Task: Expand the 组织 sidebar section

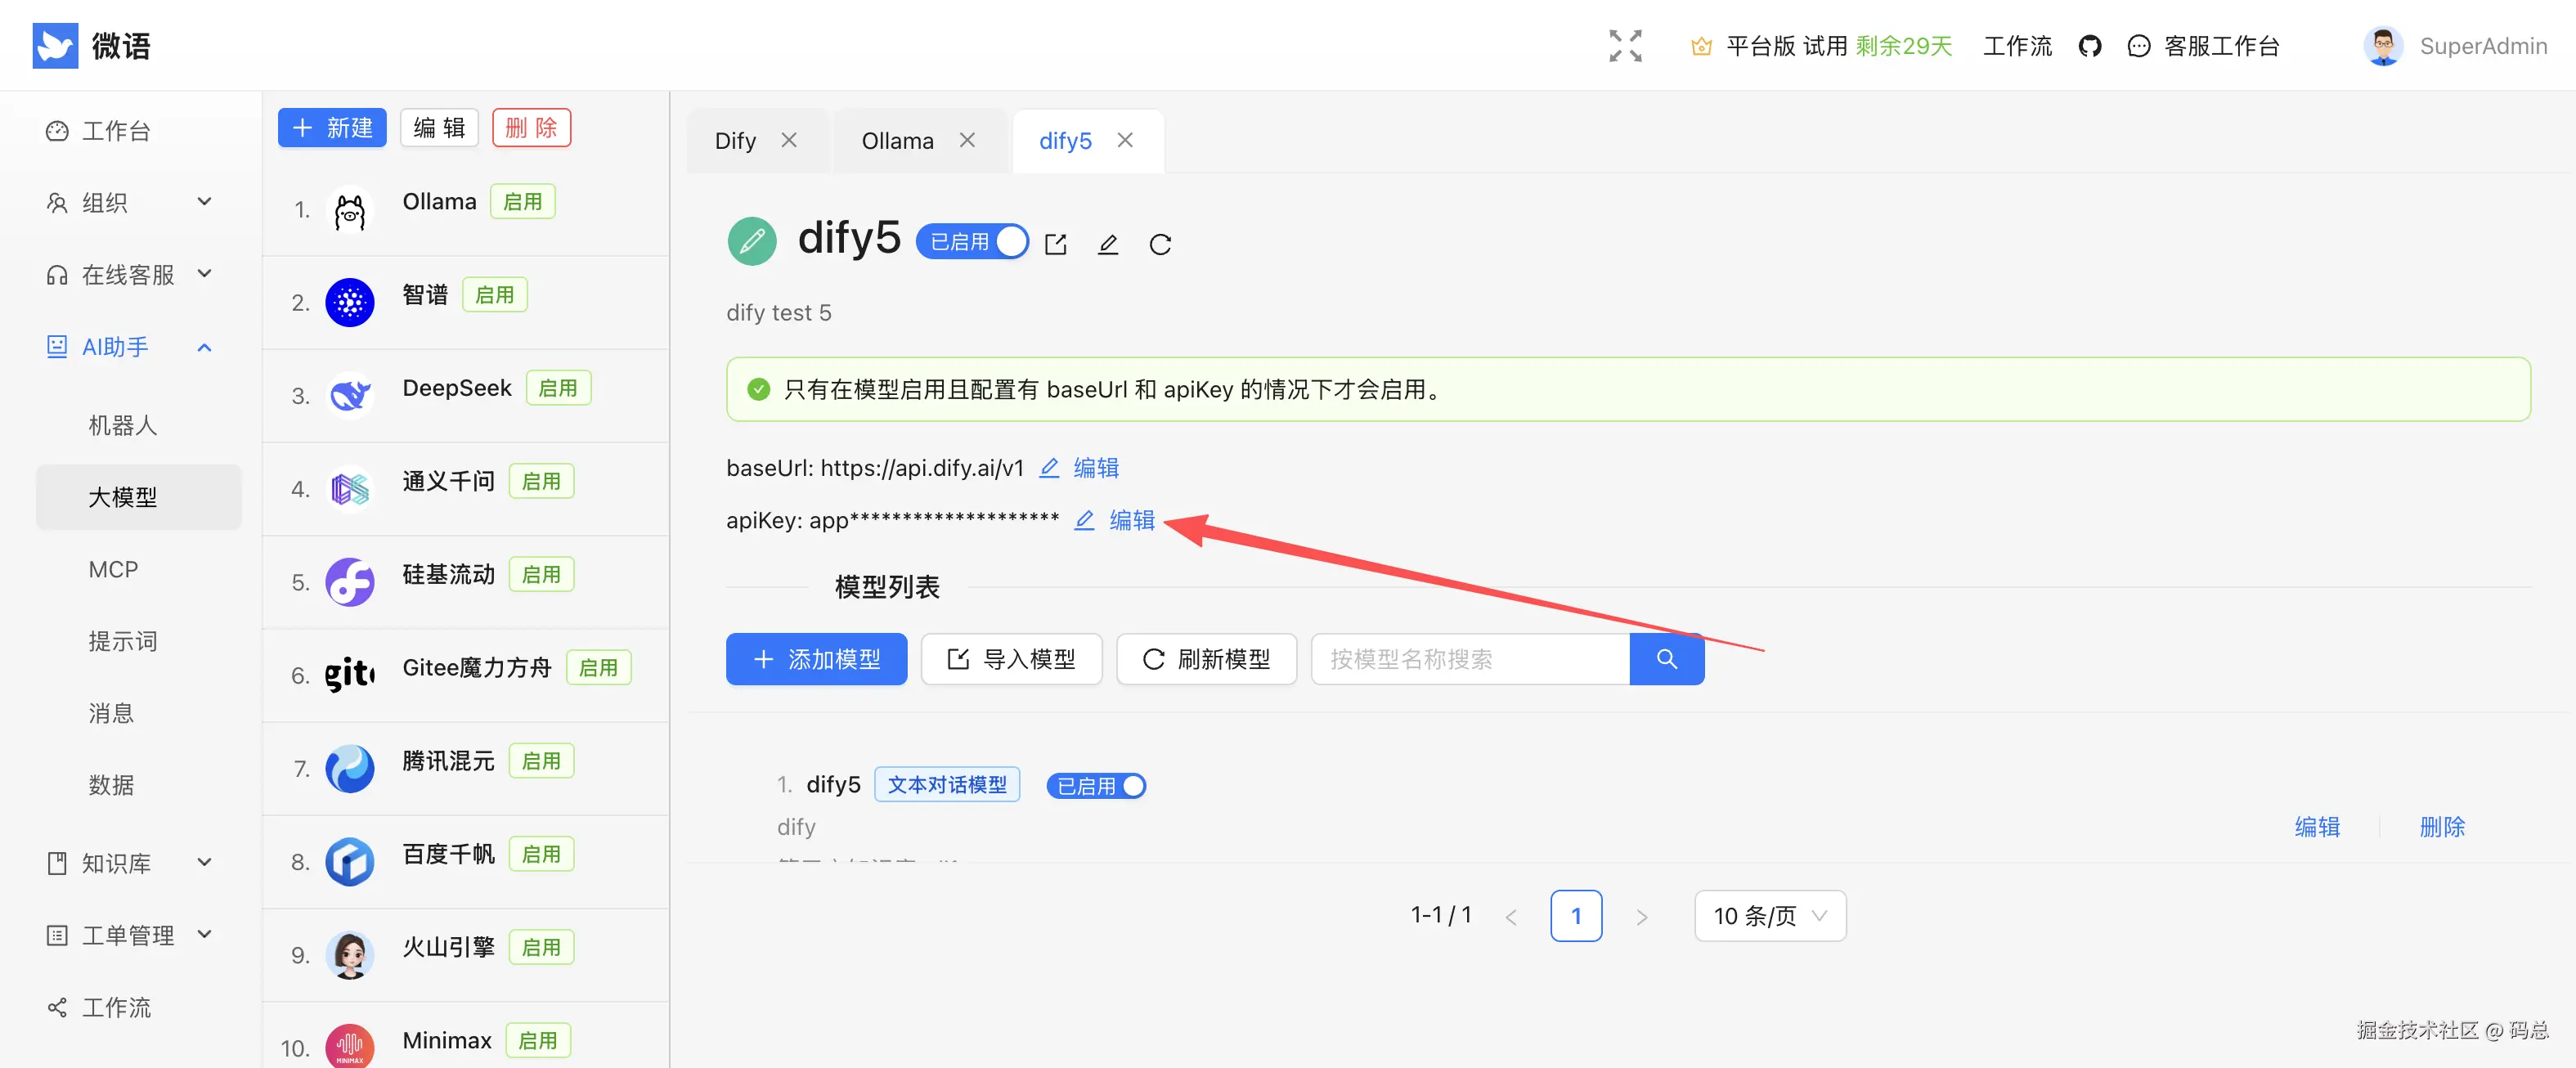Action: [204, 202]
